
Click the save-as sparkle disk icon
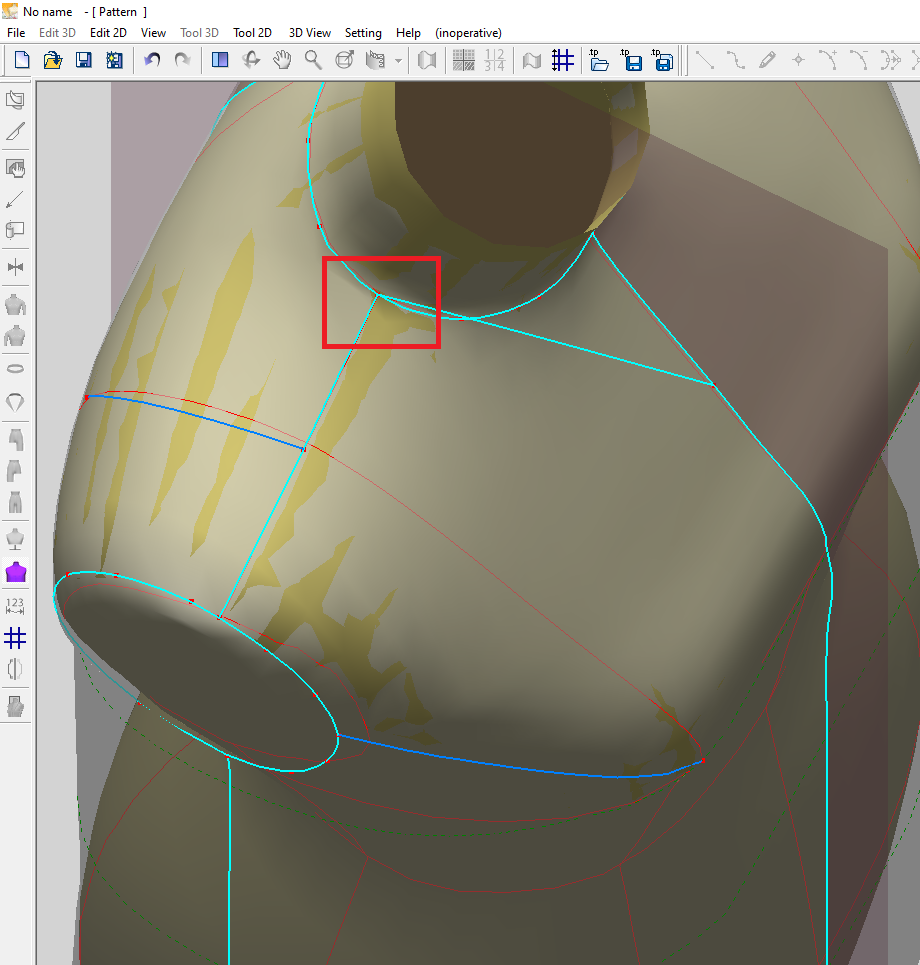(114, 60)
